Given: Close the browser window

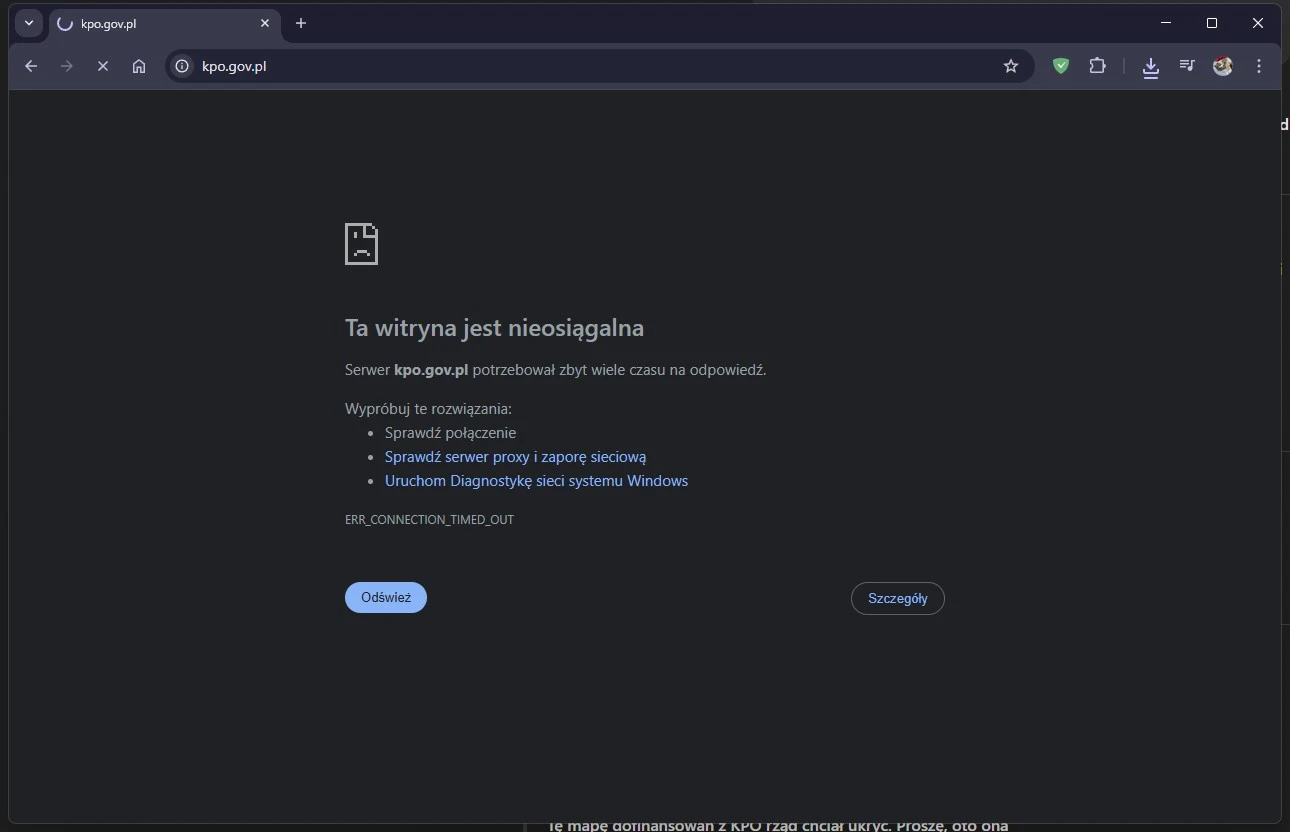Looking at the screenshot, I should (x=1258, y=23).
